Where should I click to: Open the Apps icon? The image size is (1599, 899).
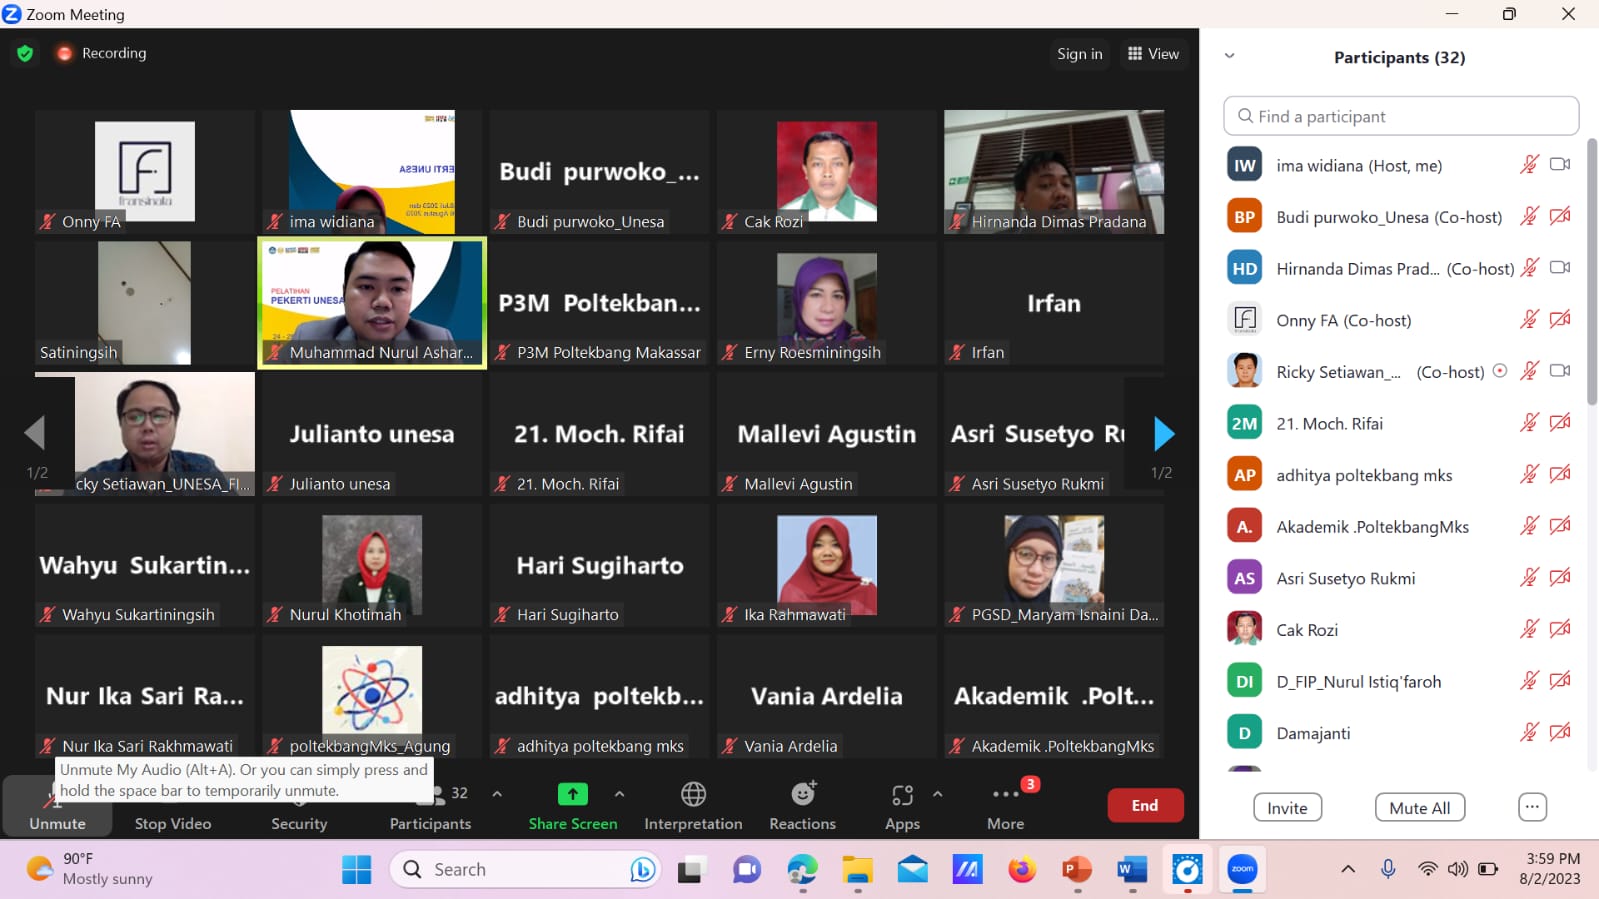pyautogui.click(x=902, y=795)
